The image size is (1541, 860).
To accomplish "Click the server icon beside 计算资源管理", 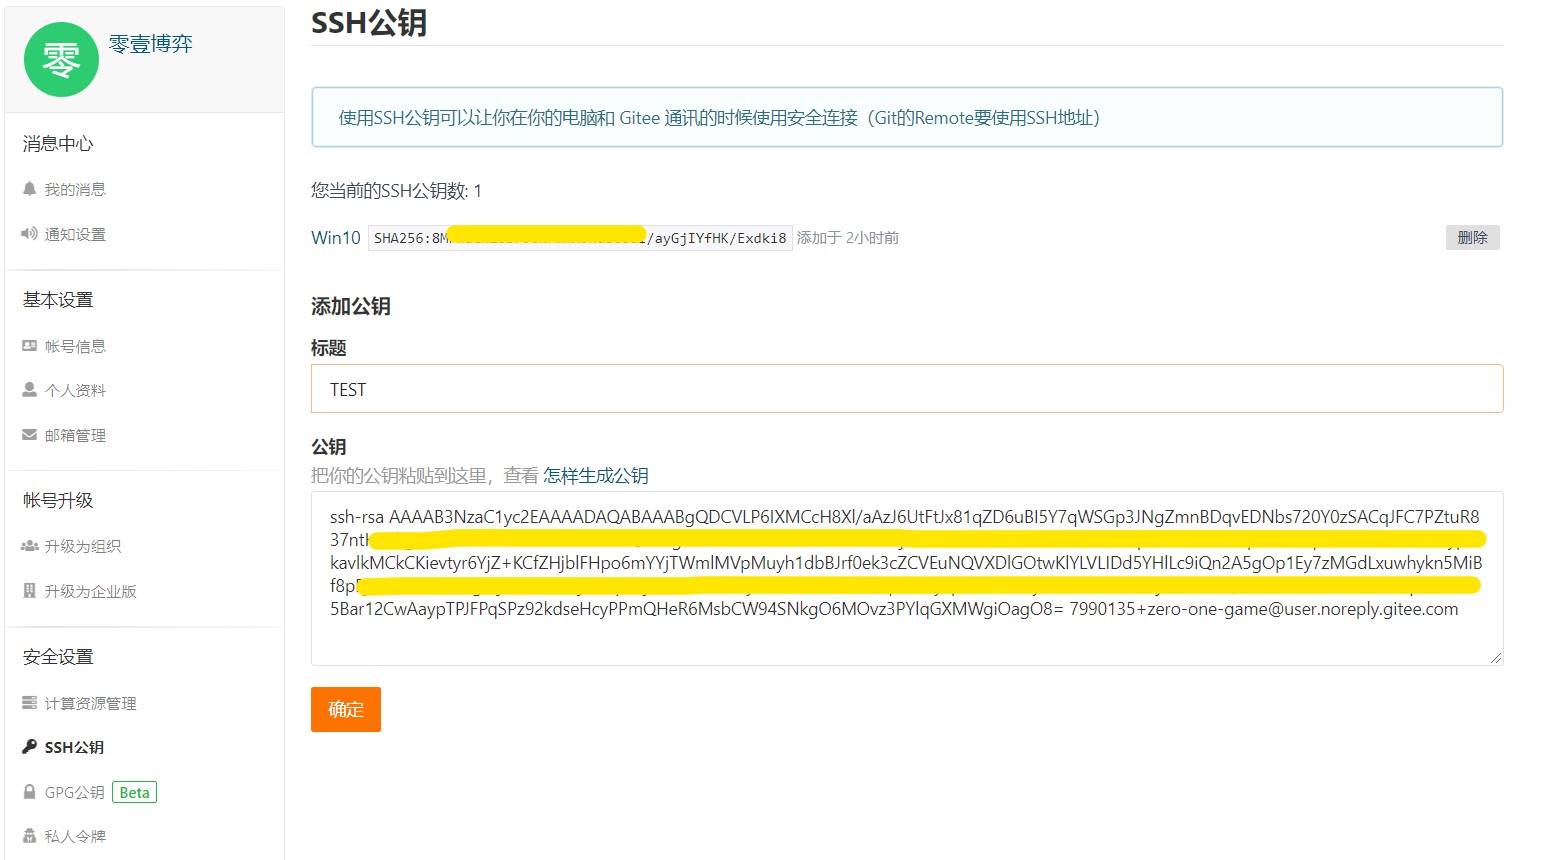I will point(29,703).
